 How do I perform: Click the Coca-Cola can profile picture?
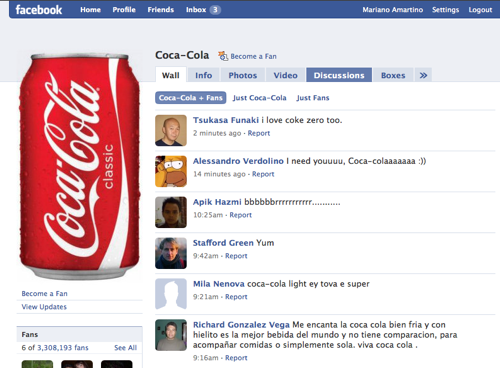(x=79, y=166)
